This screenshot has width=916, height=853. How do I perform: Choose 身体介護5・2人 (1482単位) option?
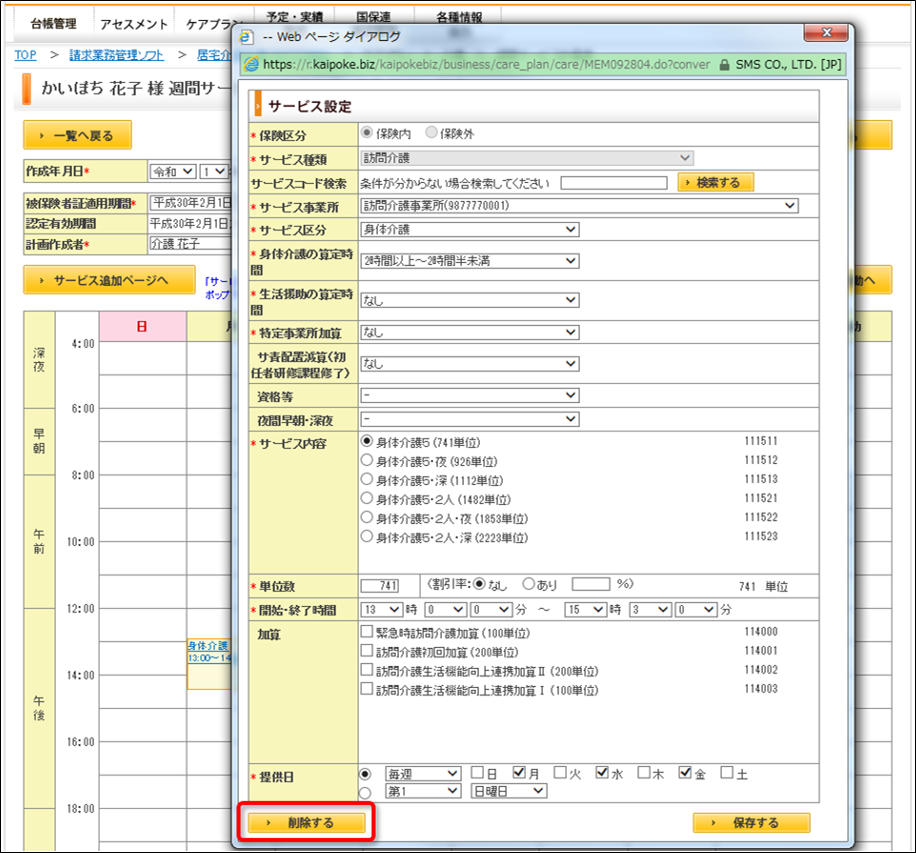coord(367,498)
